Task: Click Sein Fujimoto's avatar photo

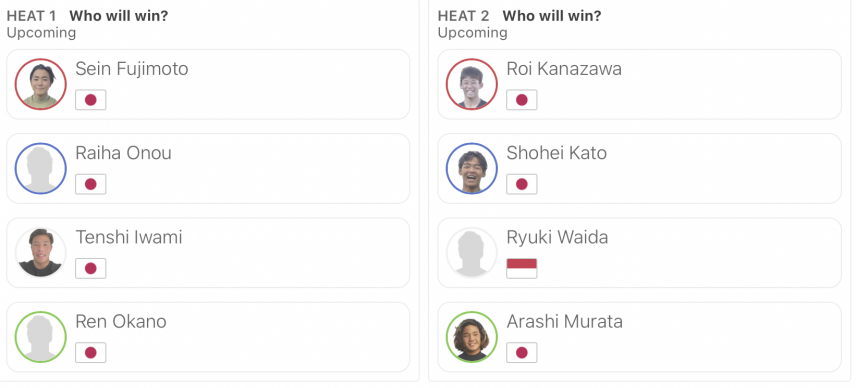Action: pyautogui.click(x=40, y=85)
